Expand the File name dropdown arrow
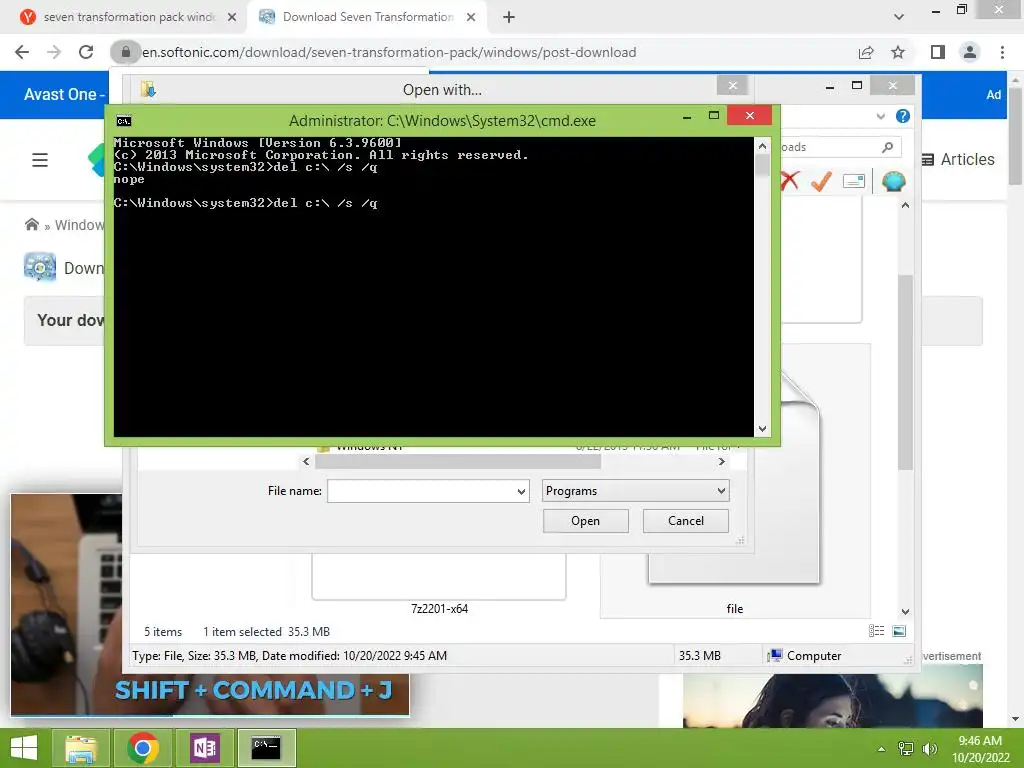This screenshot has width=1024, height=768. [x=521, y=491]
